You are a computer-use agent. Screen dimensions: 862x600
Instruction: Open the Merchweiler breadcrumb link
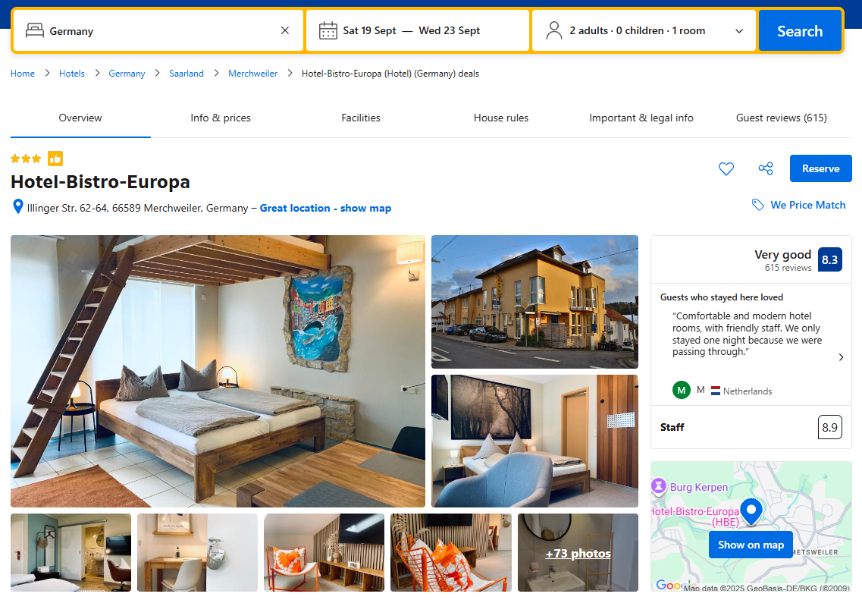tap(253, 74)
